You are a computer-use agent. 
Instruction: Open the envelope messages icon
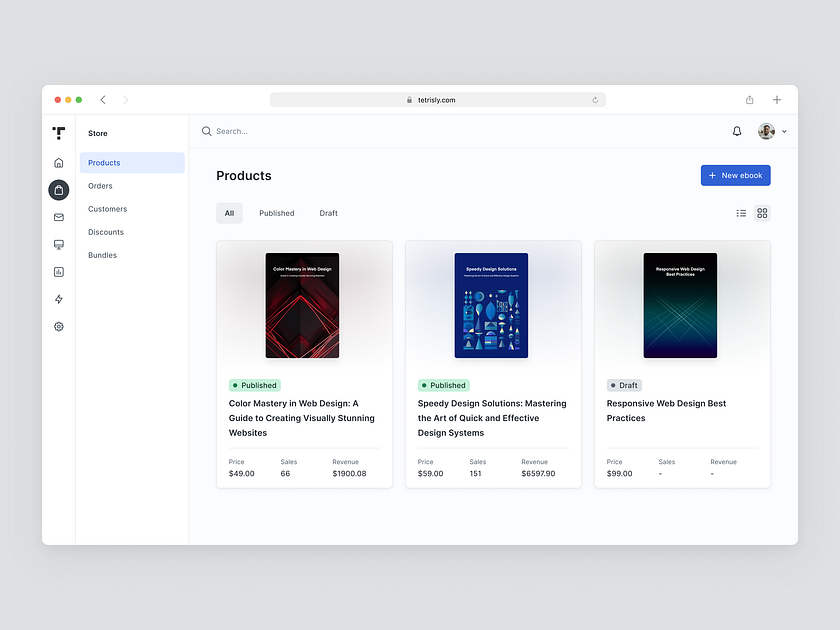click(x=58, y=216)
